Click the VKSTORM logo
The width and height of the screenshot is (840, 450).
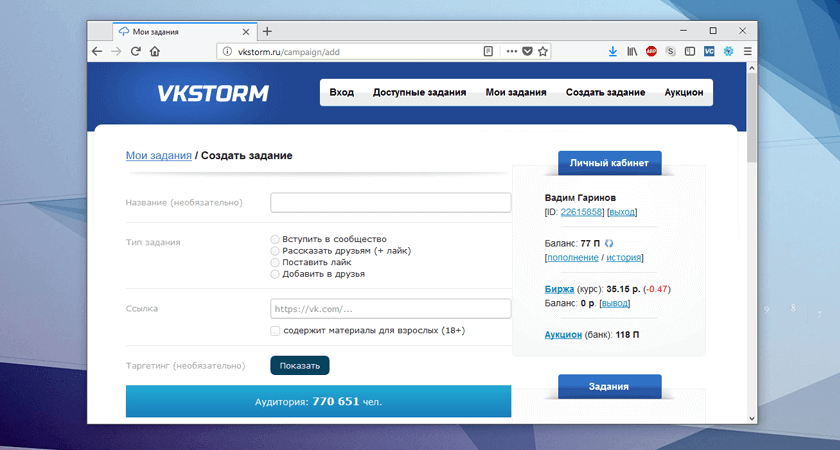(x=213, y=93)
